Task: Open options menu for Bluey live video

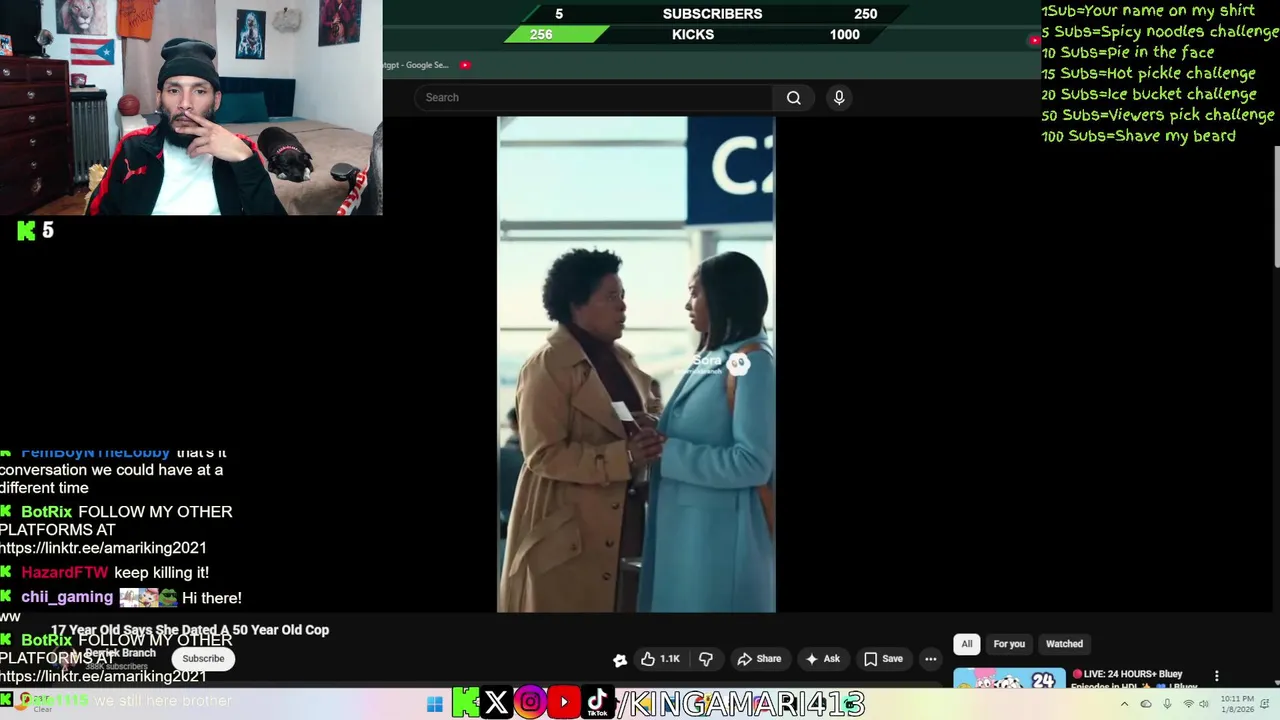Action: click(1216, 677)
